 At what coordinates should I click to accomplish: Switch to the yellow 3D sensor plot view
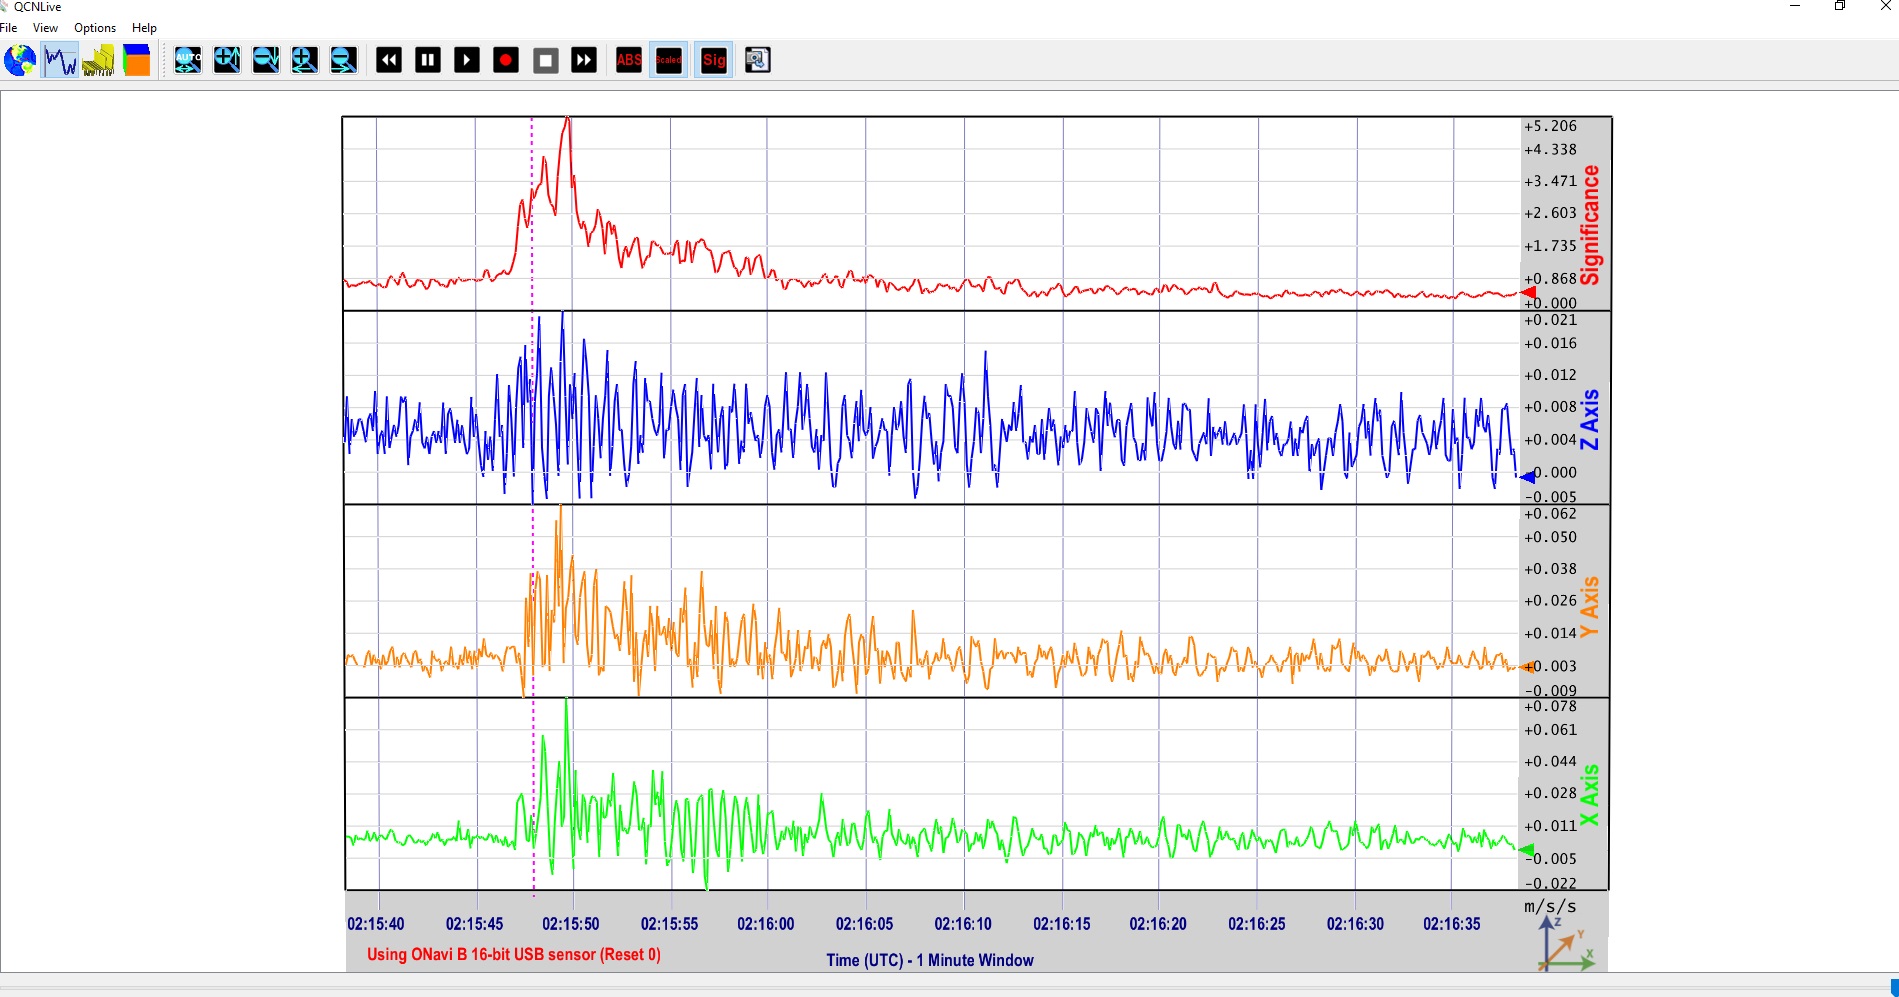click(98, 60)
